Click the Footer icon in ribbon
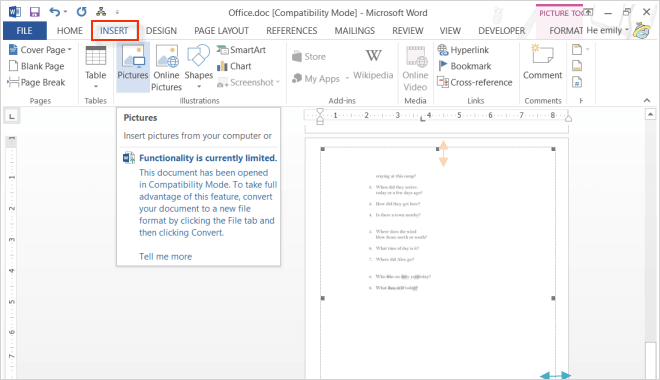This screenshot has width=660, height=380. click(578, 66)
